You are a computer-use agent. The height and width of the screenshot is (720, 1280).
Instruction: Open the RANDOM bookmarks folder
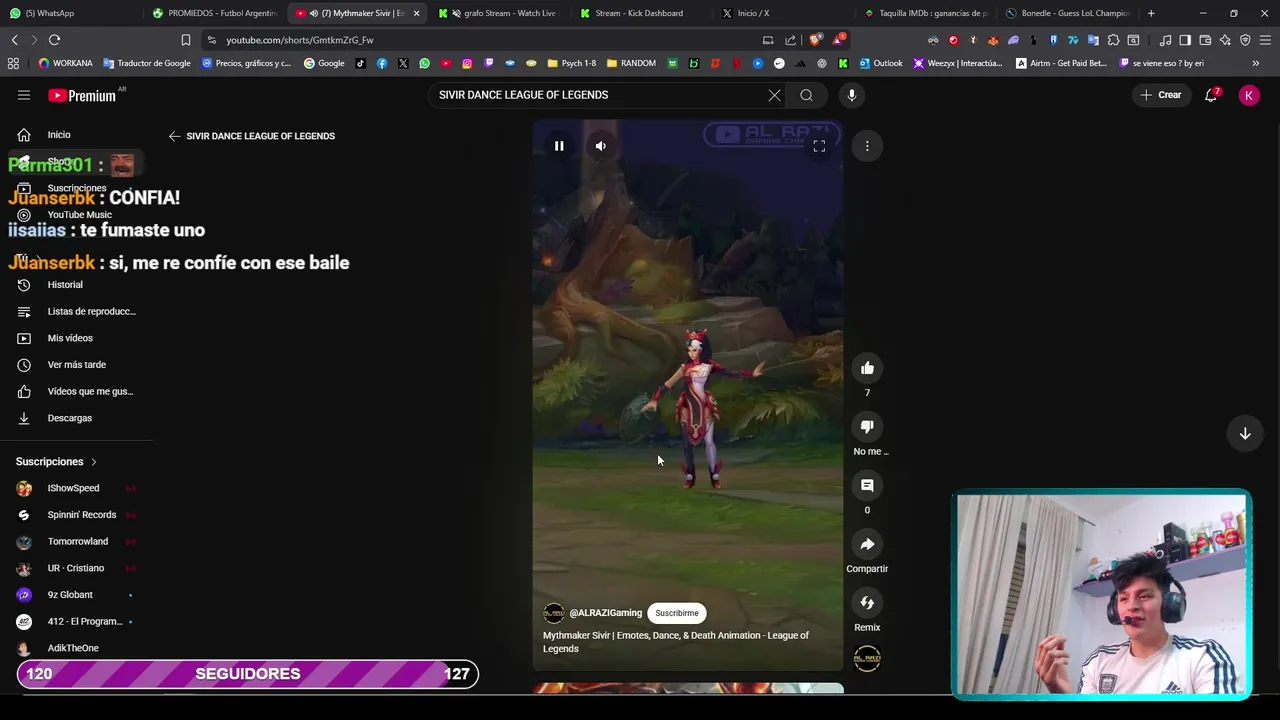pos(631,63)
